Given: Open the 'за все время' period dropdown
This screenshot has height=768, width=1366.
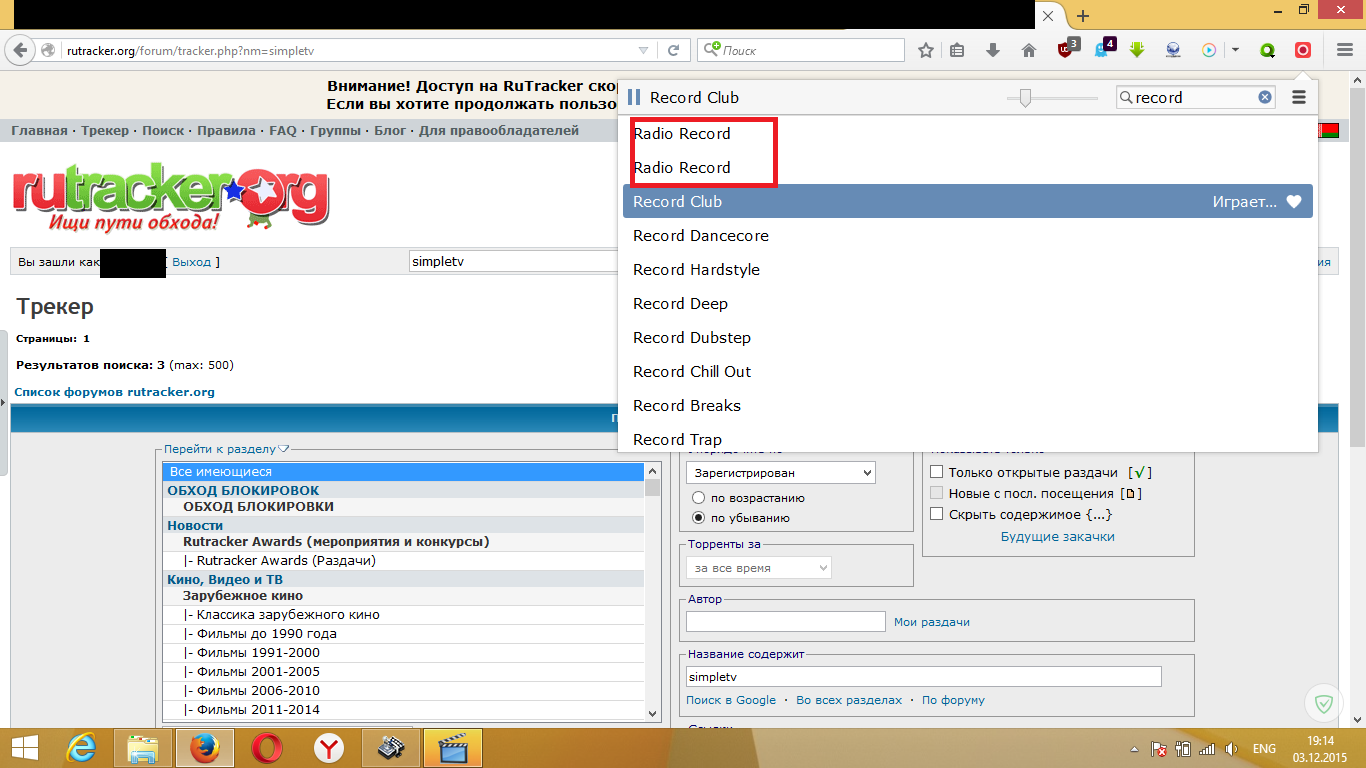Looking at the screenshot, I should coord(758,567).
